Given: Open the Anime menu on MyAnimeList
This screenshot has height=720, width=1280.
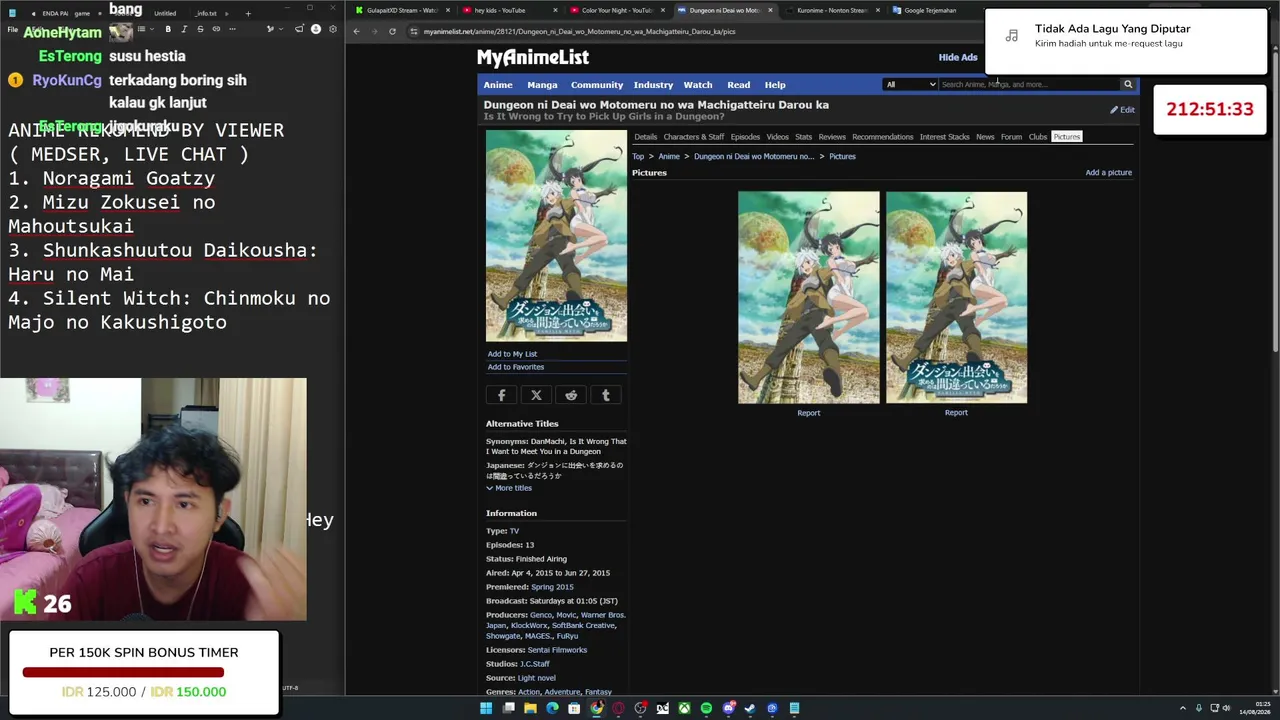Looking at the screenshot, I should [498, 85].
